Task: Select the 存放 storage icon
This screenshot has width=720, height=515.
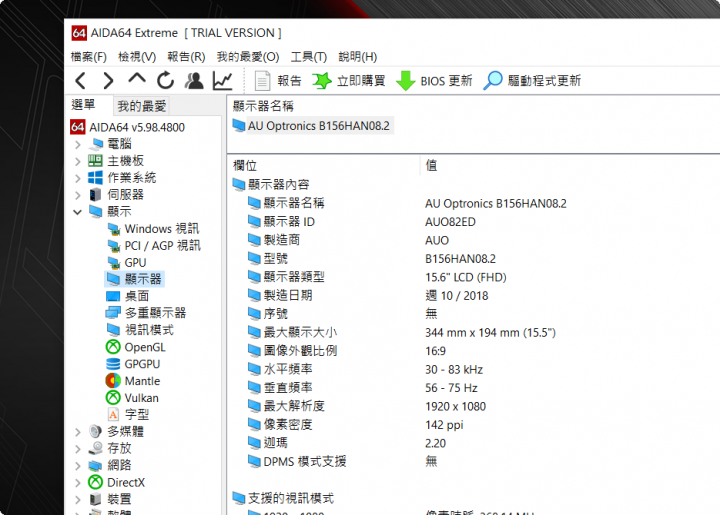Action: pyautogui.click(x=96, y=448)
